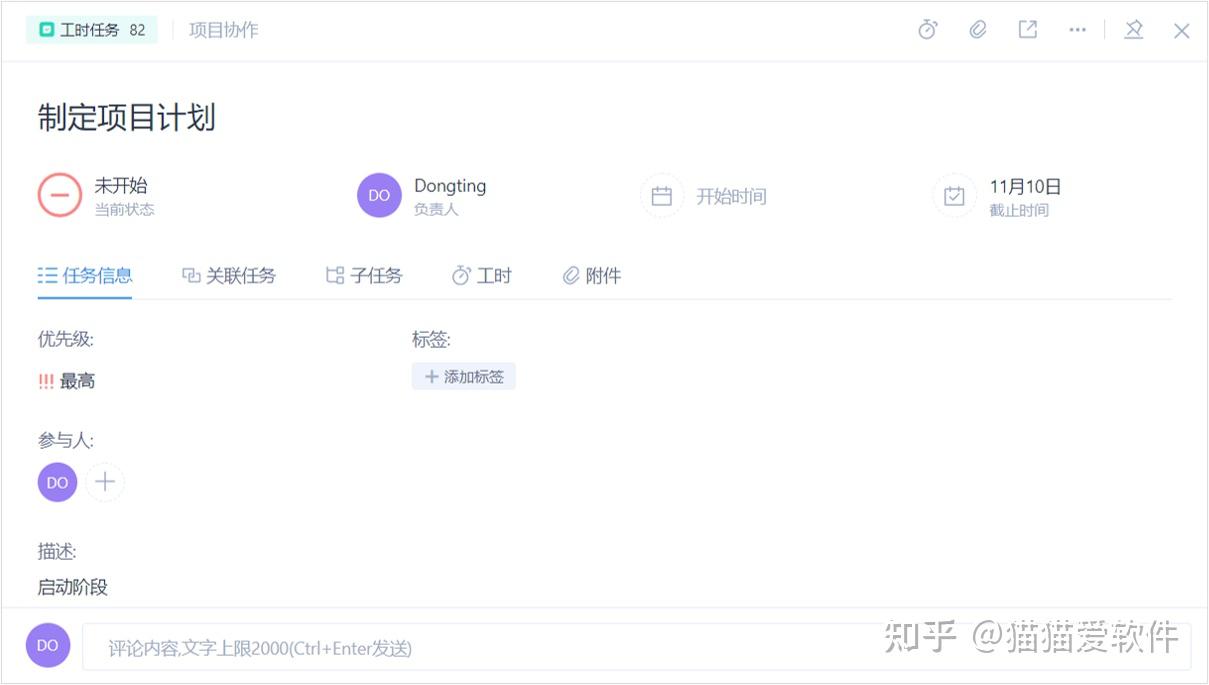Click the 添加标签 add tag button

click(x=464, y=377)
